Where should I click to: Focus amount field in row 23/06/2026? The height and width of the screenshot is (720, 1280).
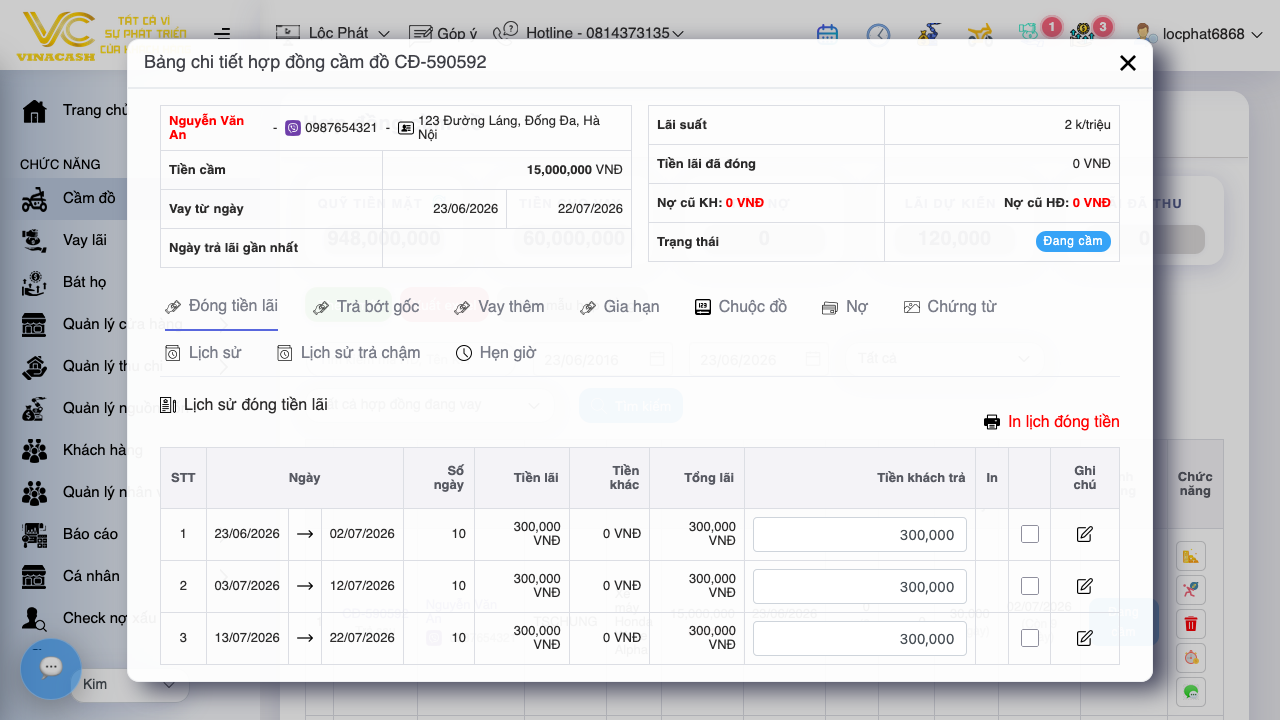click(x=860, y=534)
